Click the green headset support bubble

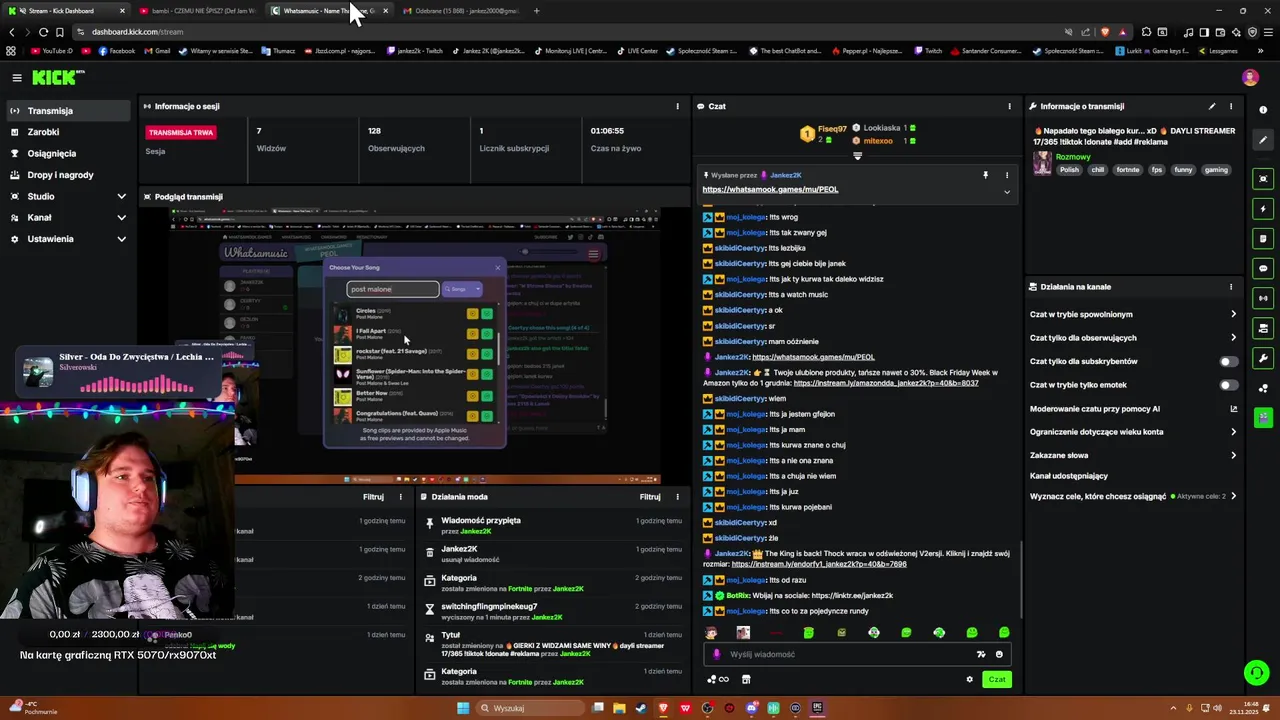[1256, 673]
